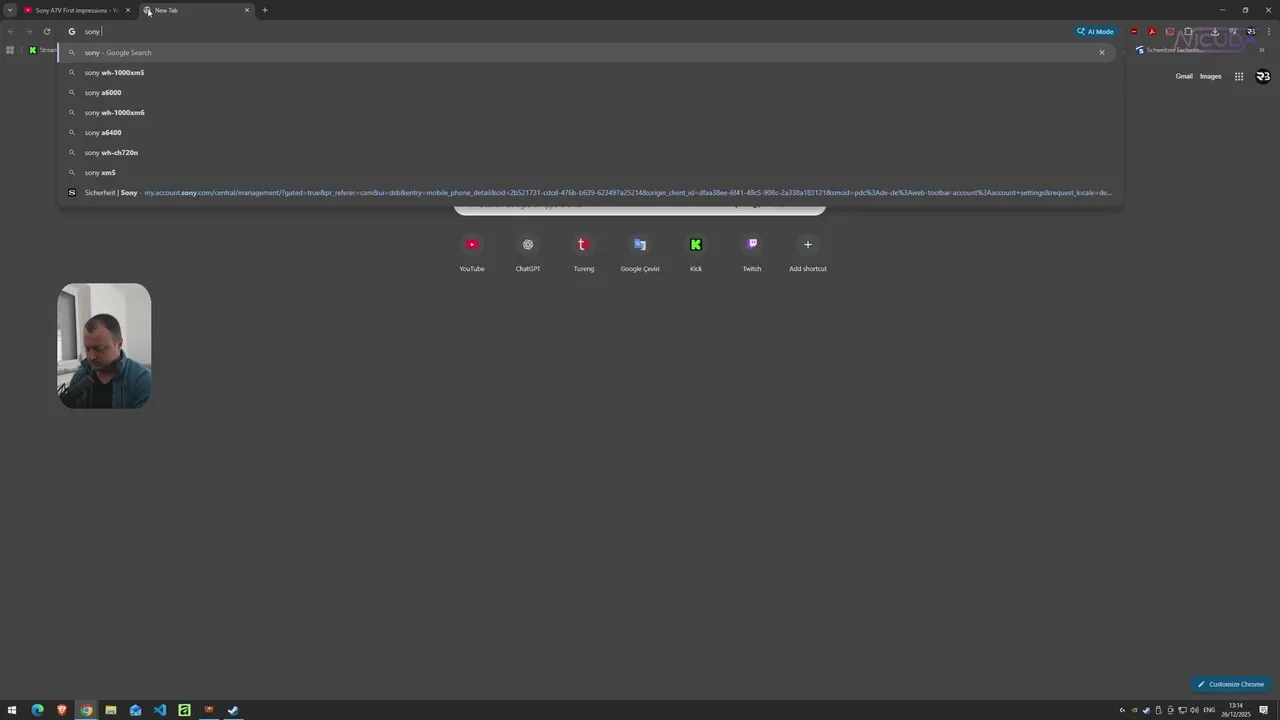The height and width of the screenshot is (720, 1280).
Task: Open a new tab with plus button
Action: 265,10
